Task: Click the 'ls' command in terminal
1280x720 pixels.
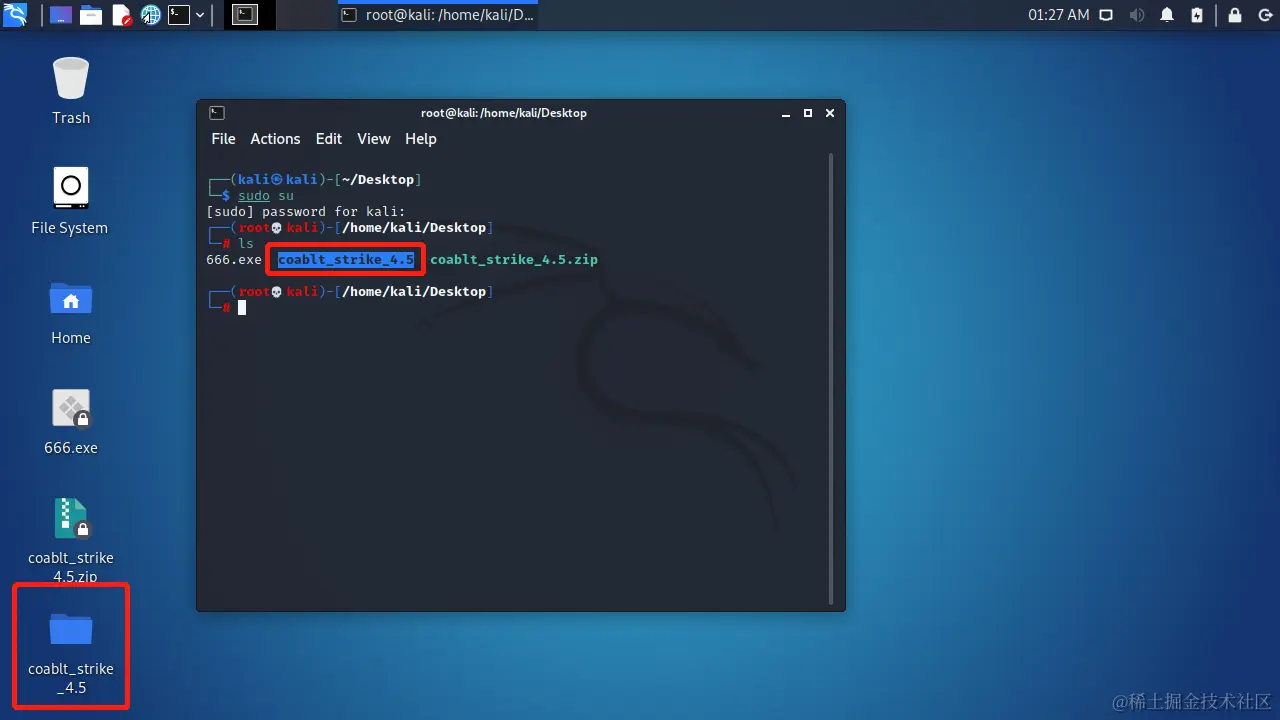Action: click(x=246, y=244)
